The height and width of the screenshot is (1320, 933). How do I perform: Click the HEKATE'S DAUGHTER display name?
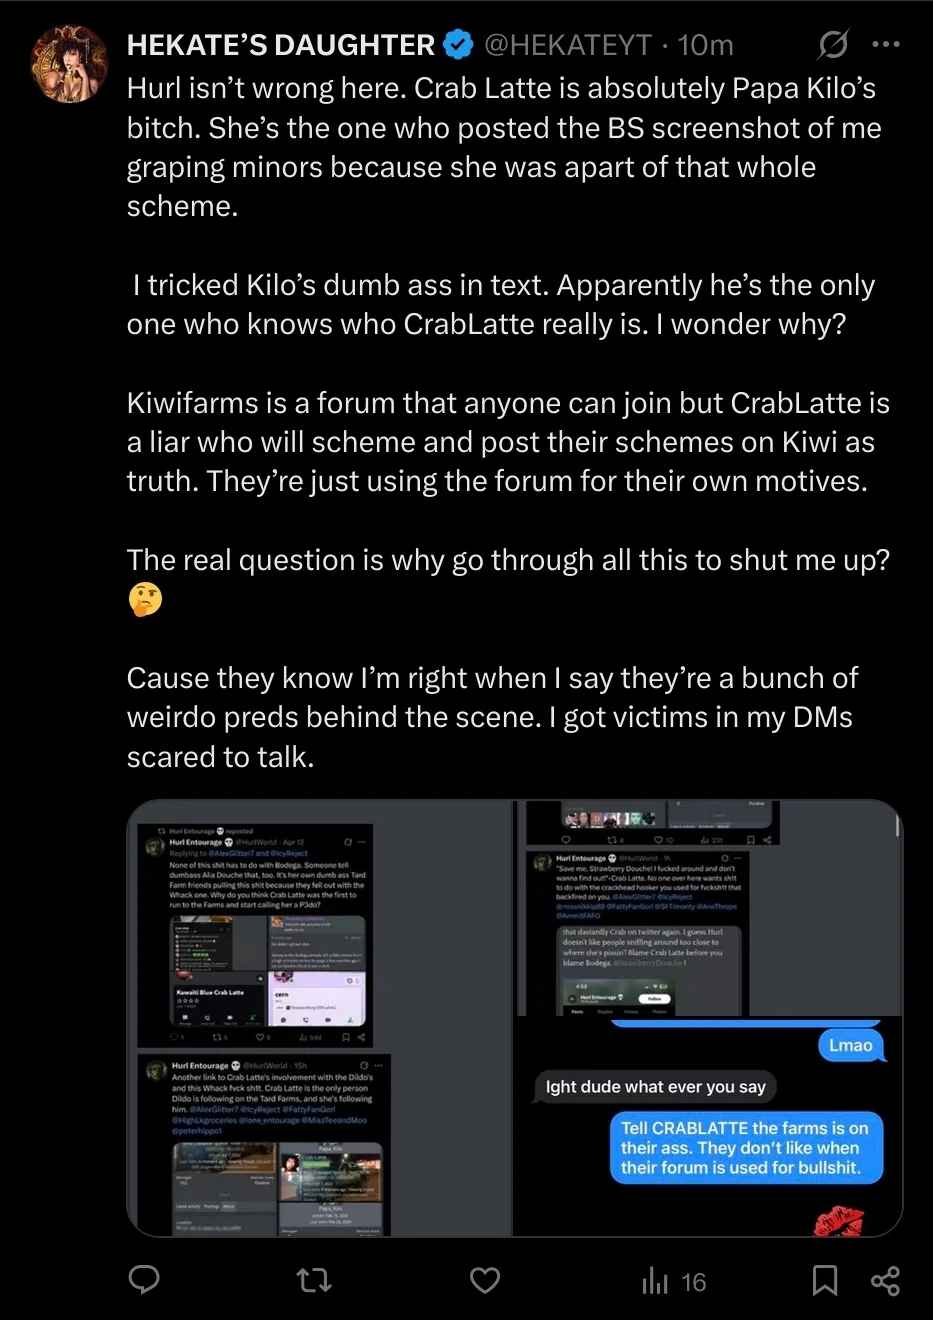(x=281, y=45)
